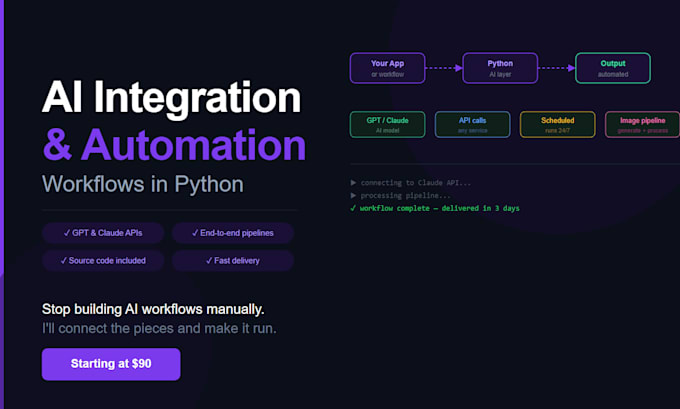680x409 pixels.
Task: Click the triangle before 'connecting to Claude API'
Action: pos(353,183)
